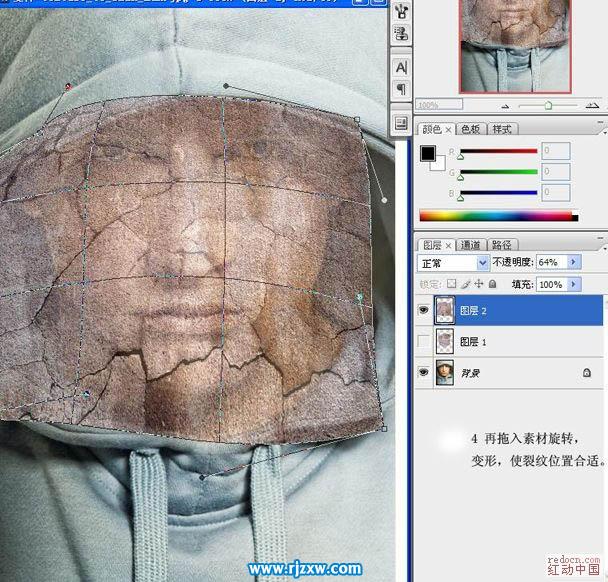
Task: Click the 图层 1 layer thumbnail
Action: (444, 341)
